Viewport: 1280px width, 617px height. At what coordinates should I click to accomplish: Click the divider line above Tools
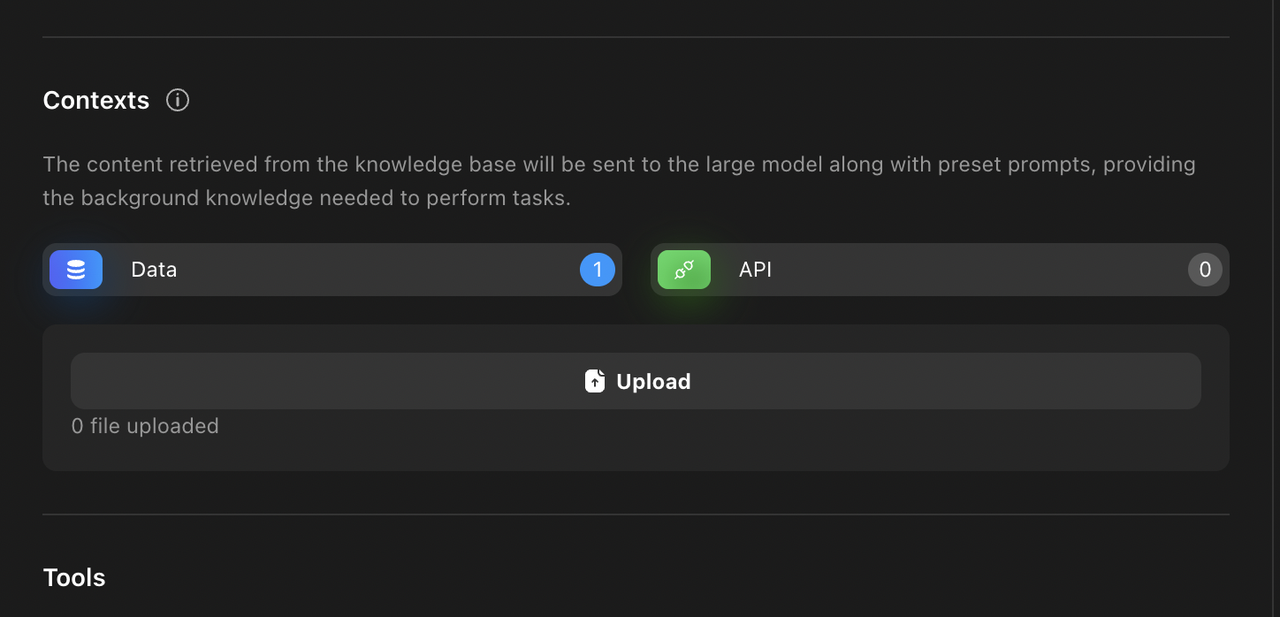pyautogui.click(x=636, y=515)
